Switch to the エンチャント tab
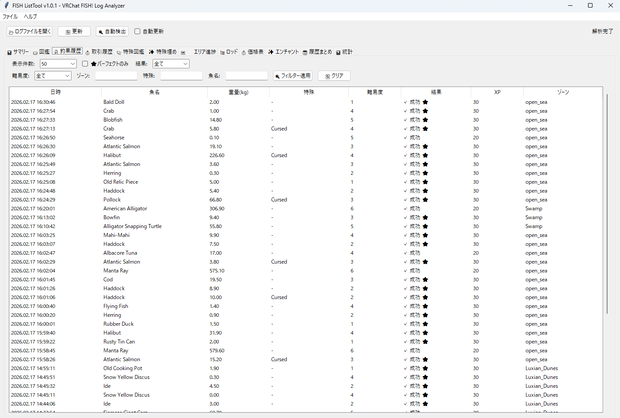This screenshot has height=418, width=620. point(283,52)
